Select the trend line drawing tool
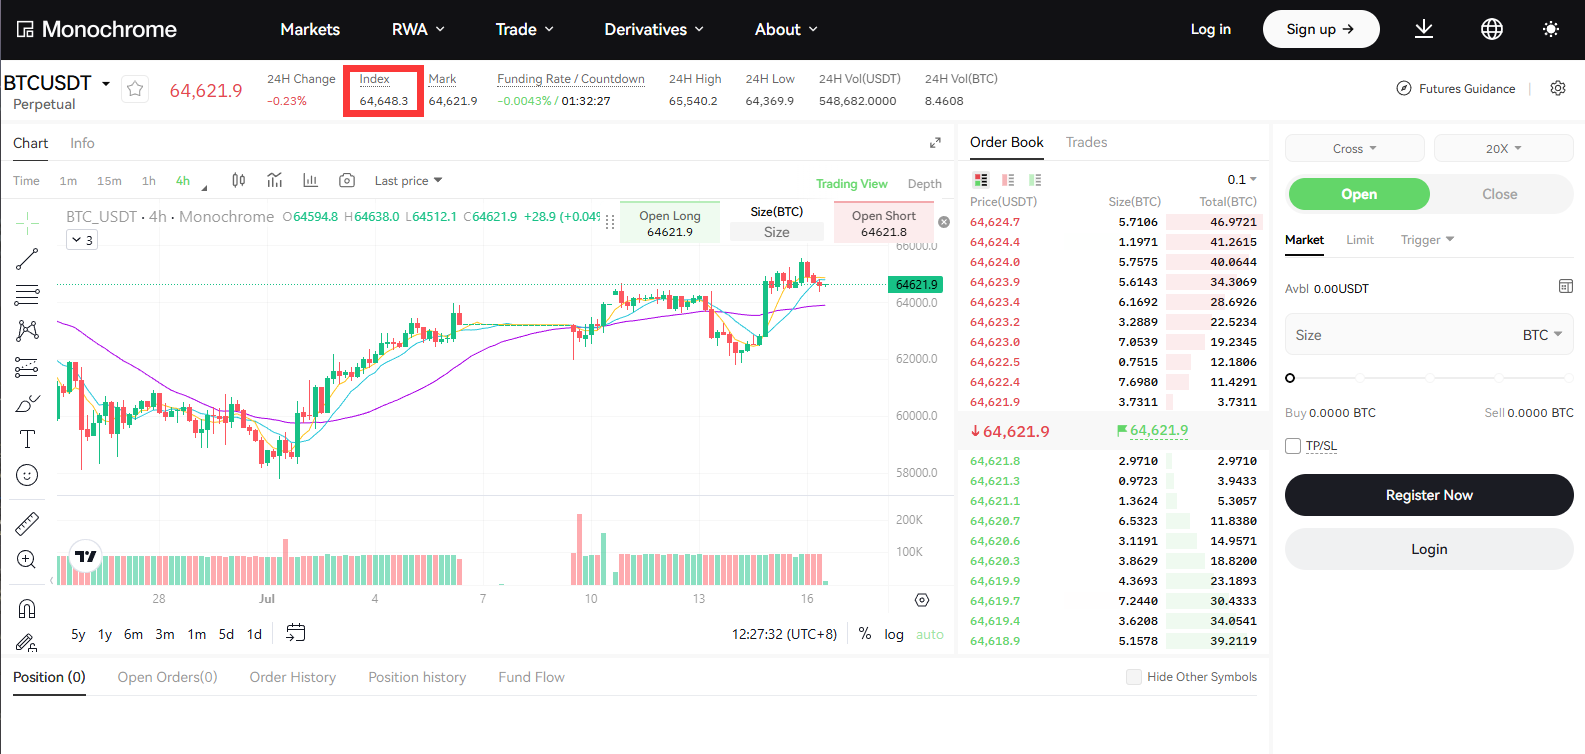The height and width of the screenshot is (754, 1585). (x=27, y=259)
